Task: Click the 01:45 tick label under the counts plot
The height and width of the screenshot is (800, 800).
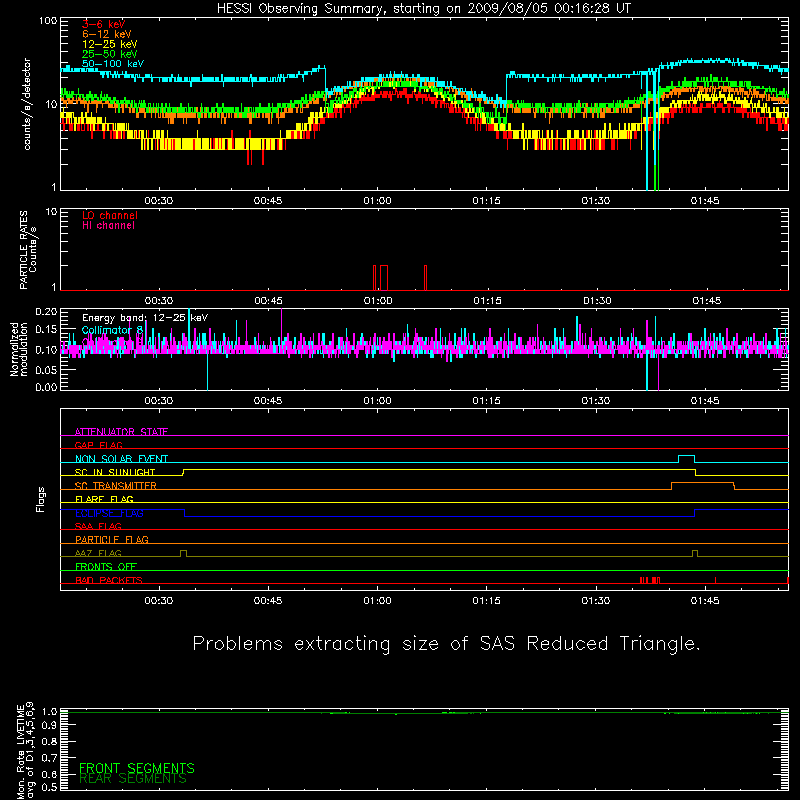Action: [705, 201]
